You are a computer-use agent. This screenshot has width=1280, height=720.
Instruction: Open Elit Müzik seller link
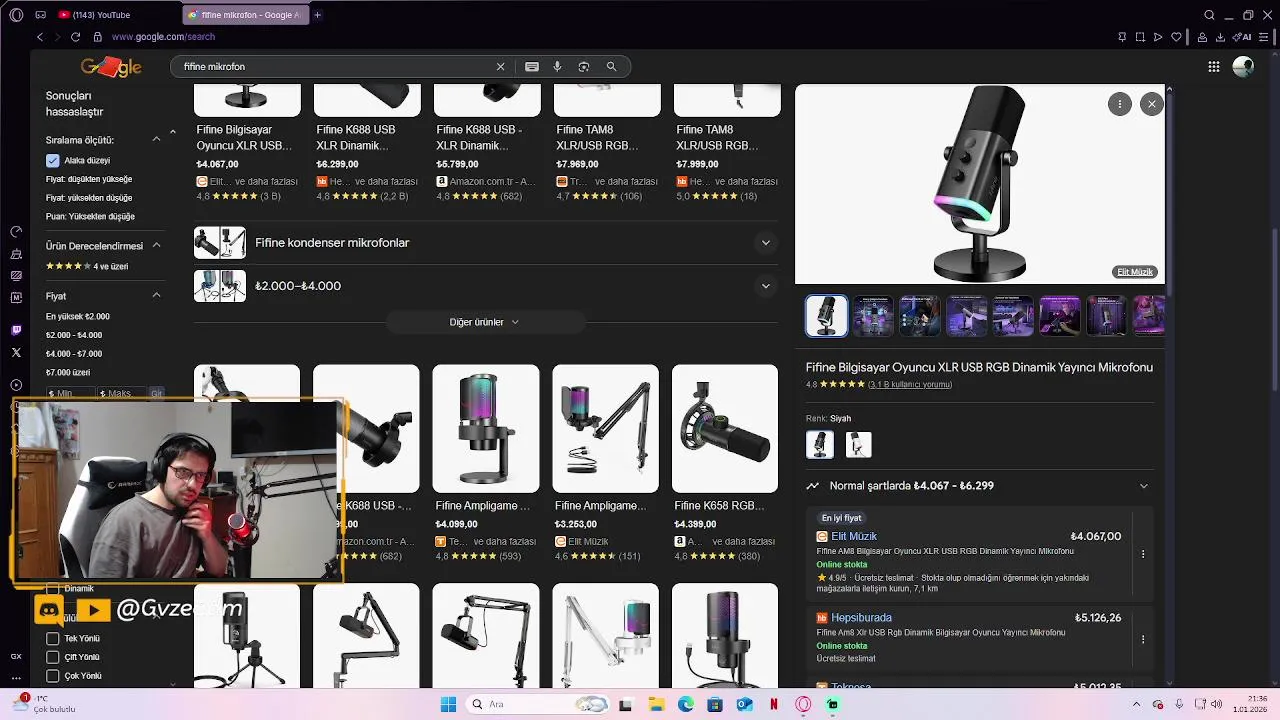[x=854, y=537]
